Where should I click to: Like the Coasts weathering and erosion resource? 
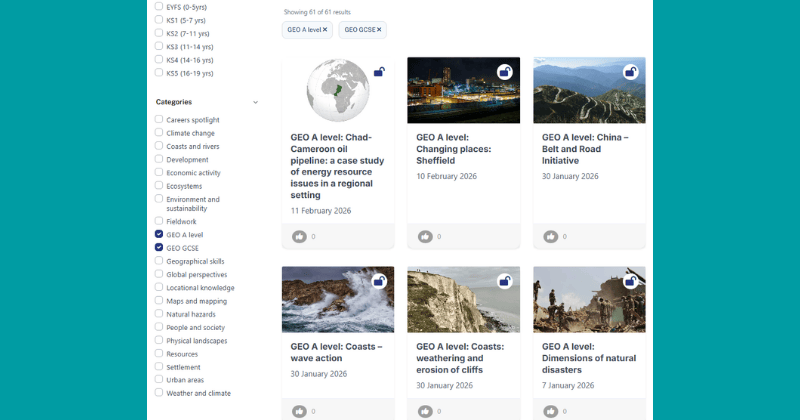[x=425, y=411]
